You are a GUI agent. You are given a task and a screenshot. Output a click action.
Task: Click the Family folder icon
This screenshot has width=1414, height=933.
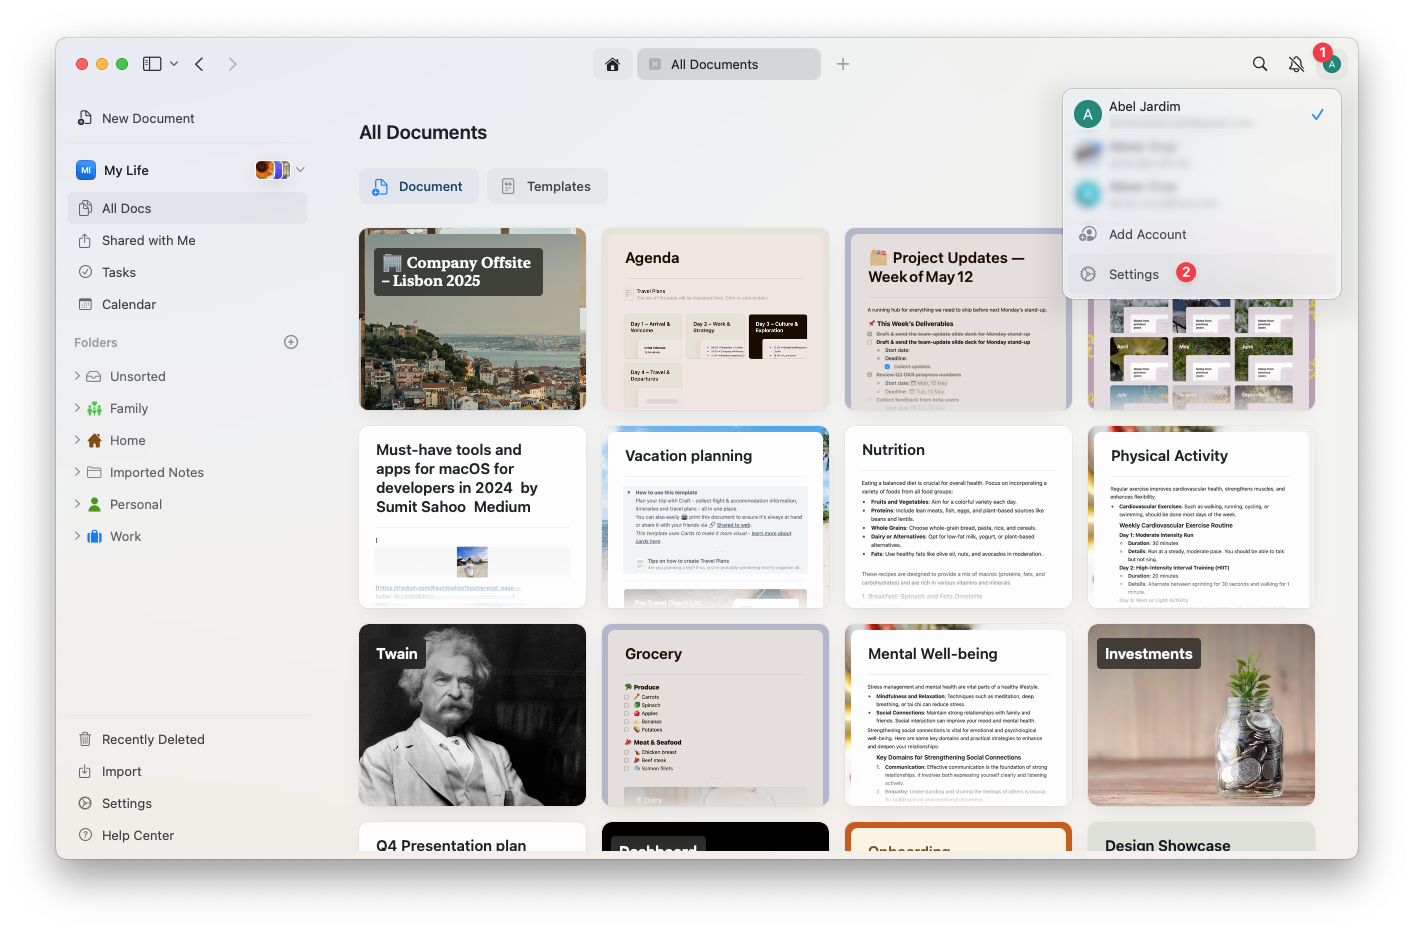(94, 408)
